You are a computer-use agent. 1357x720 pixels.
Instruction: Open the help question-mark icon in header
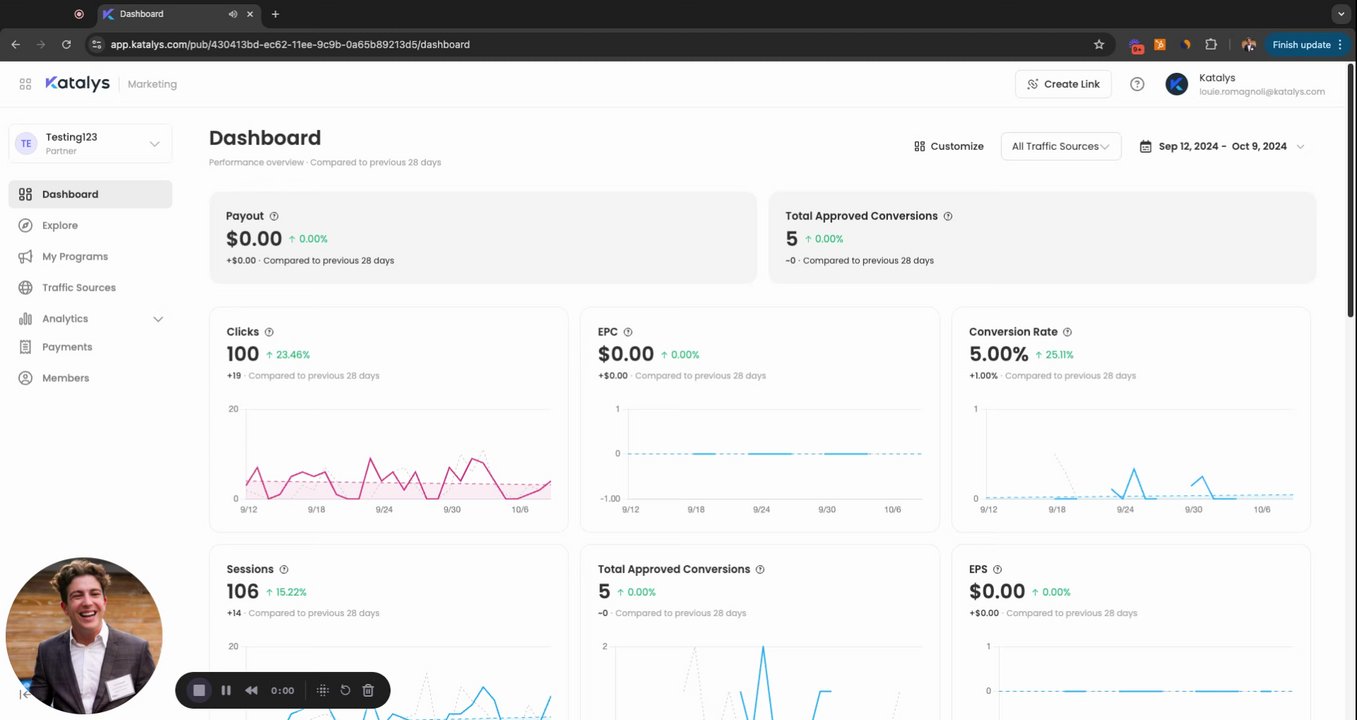coord(1137,84)
